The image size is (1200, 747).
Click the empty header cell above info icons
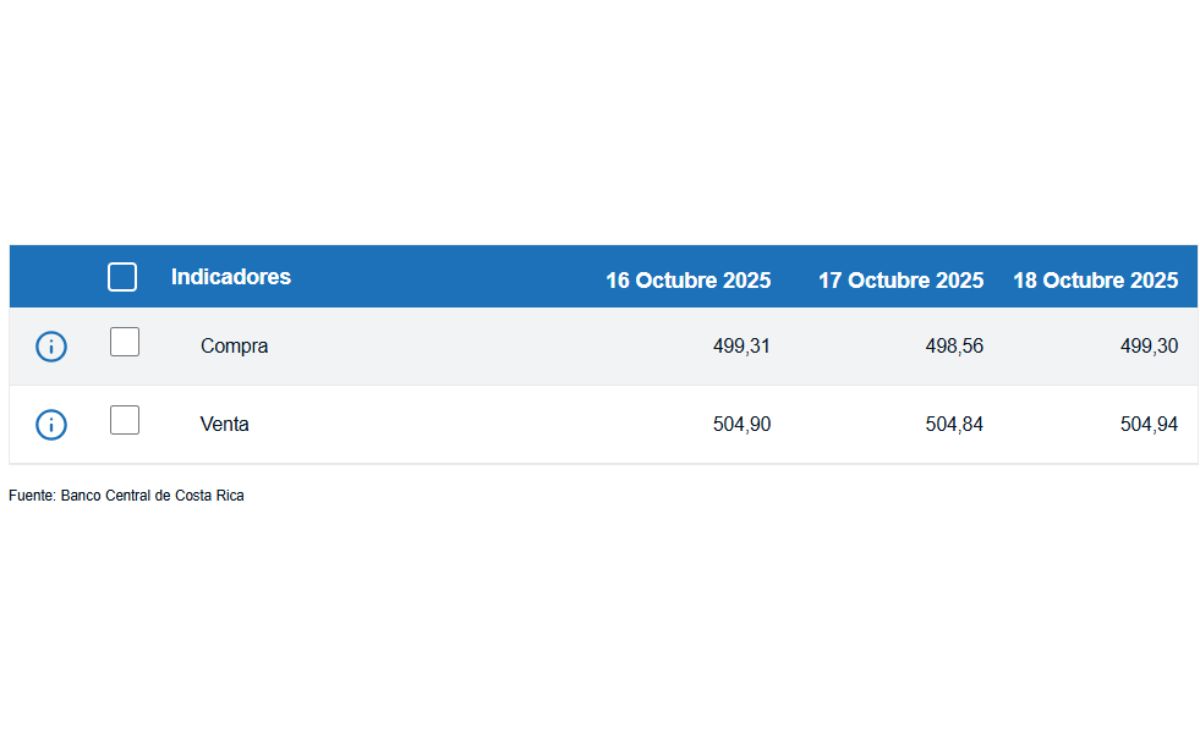point(51,277)
